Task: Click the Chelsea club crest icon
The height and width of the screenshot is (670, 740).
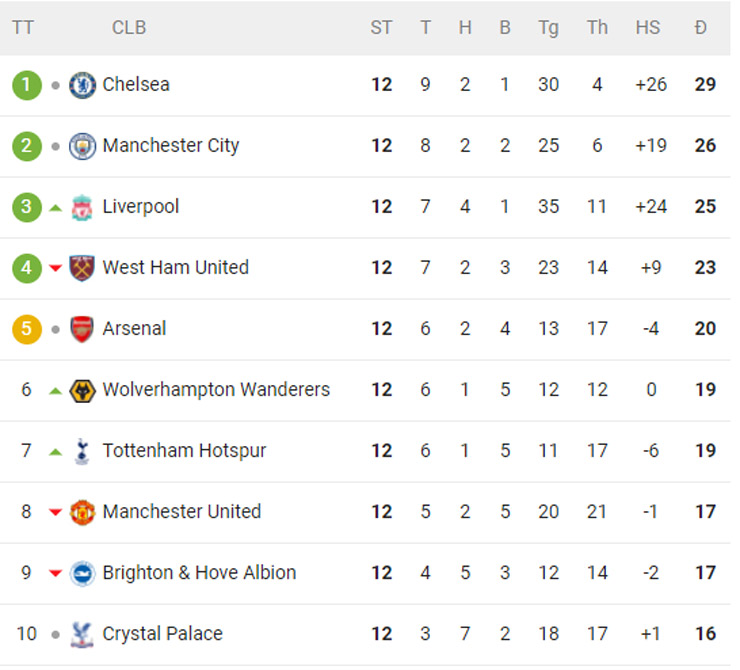Action: click(82, 85)
